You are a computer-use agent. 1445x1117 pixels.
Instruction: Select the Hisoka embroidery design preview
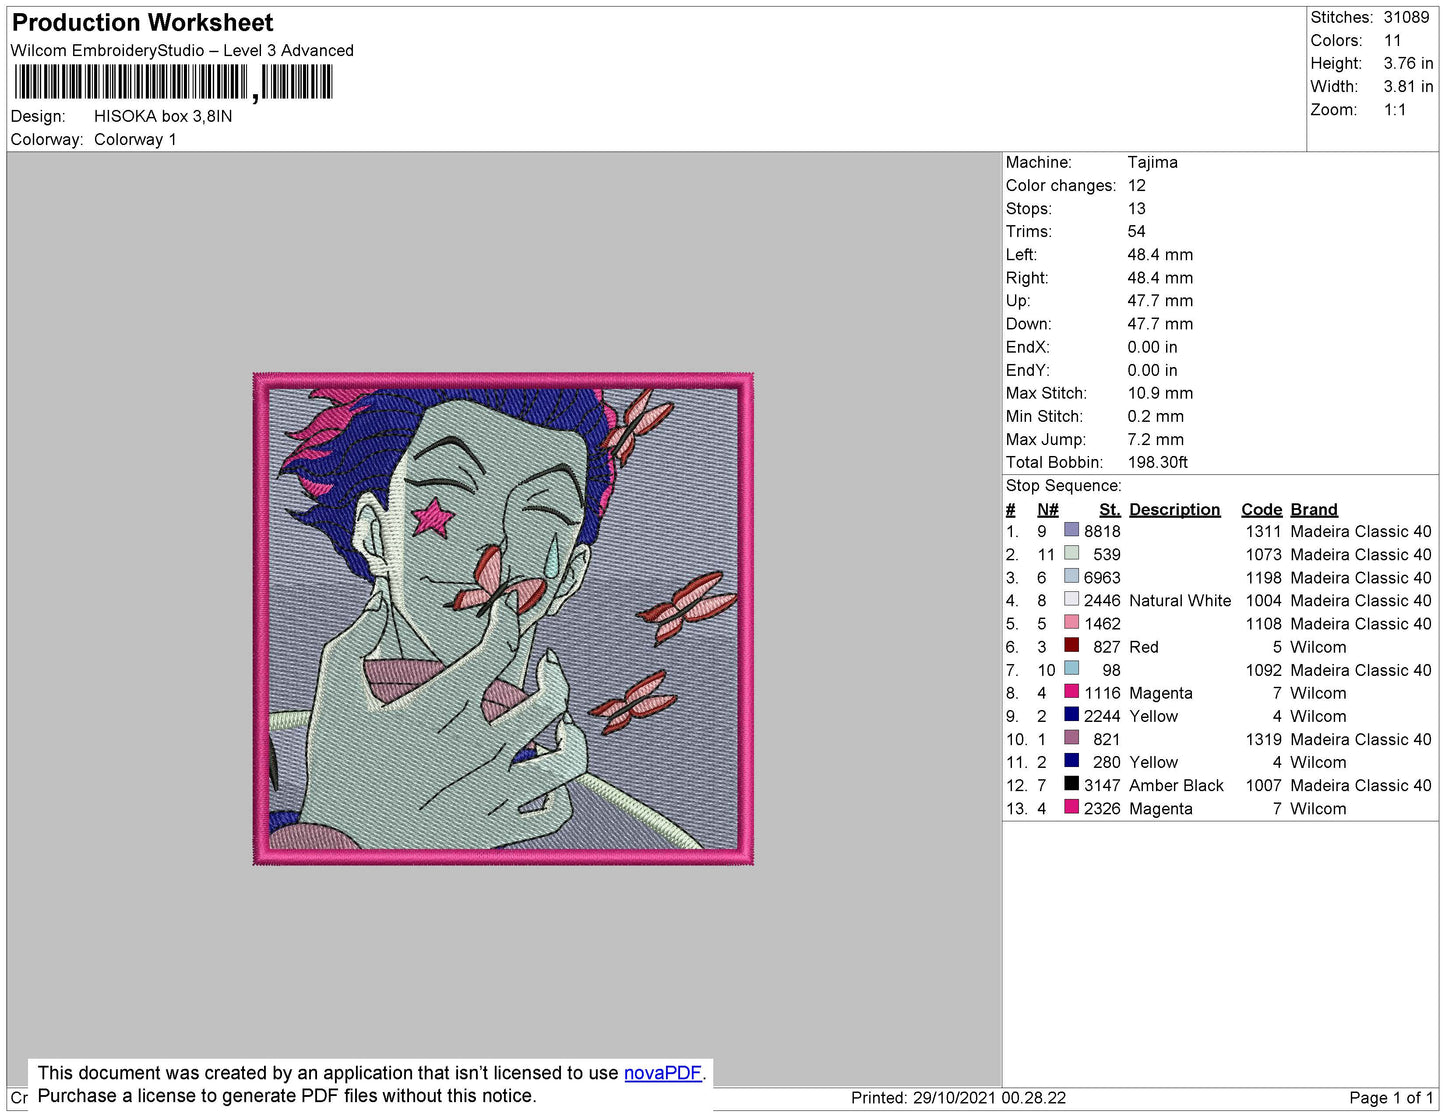503,619
